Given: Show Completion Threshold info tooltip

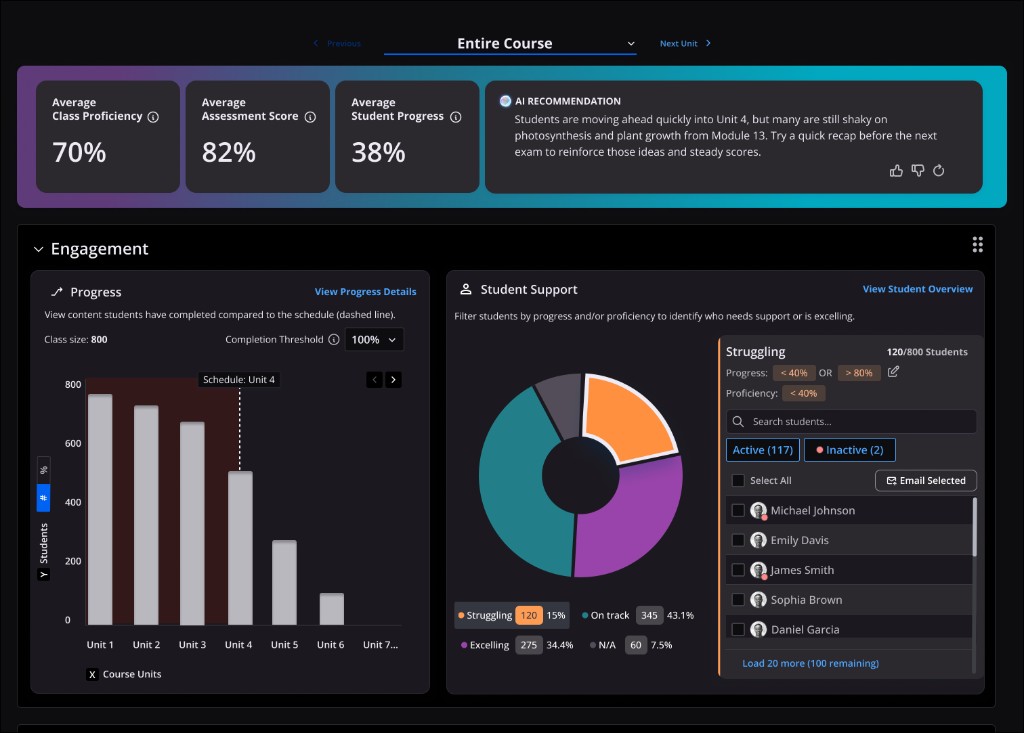Looking at the screenshot, I should pyautogui.click(x=334, y=340).
